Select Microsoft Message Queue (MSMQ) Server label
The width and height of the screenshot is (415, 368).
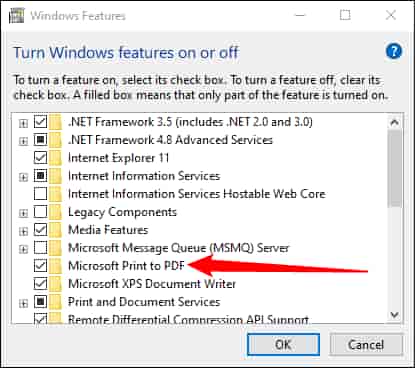click(178, 248)
